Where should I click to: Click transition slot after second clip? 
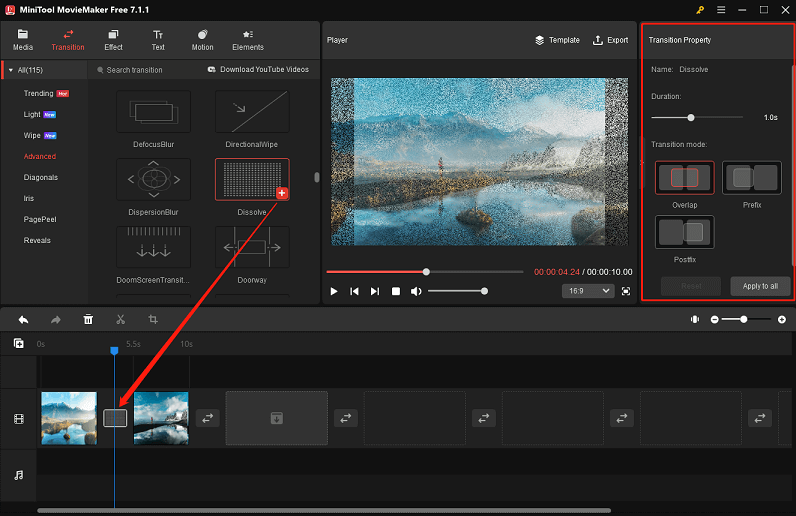tap(208, 418)
